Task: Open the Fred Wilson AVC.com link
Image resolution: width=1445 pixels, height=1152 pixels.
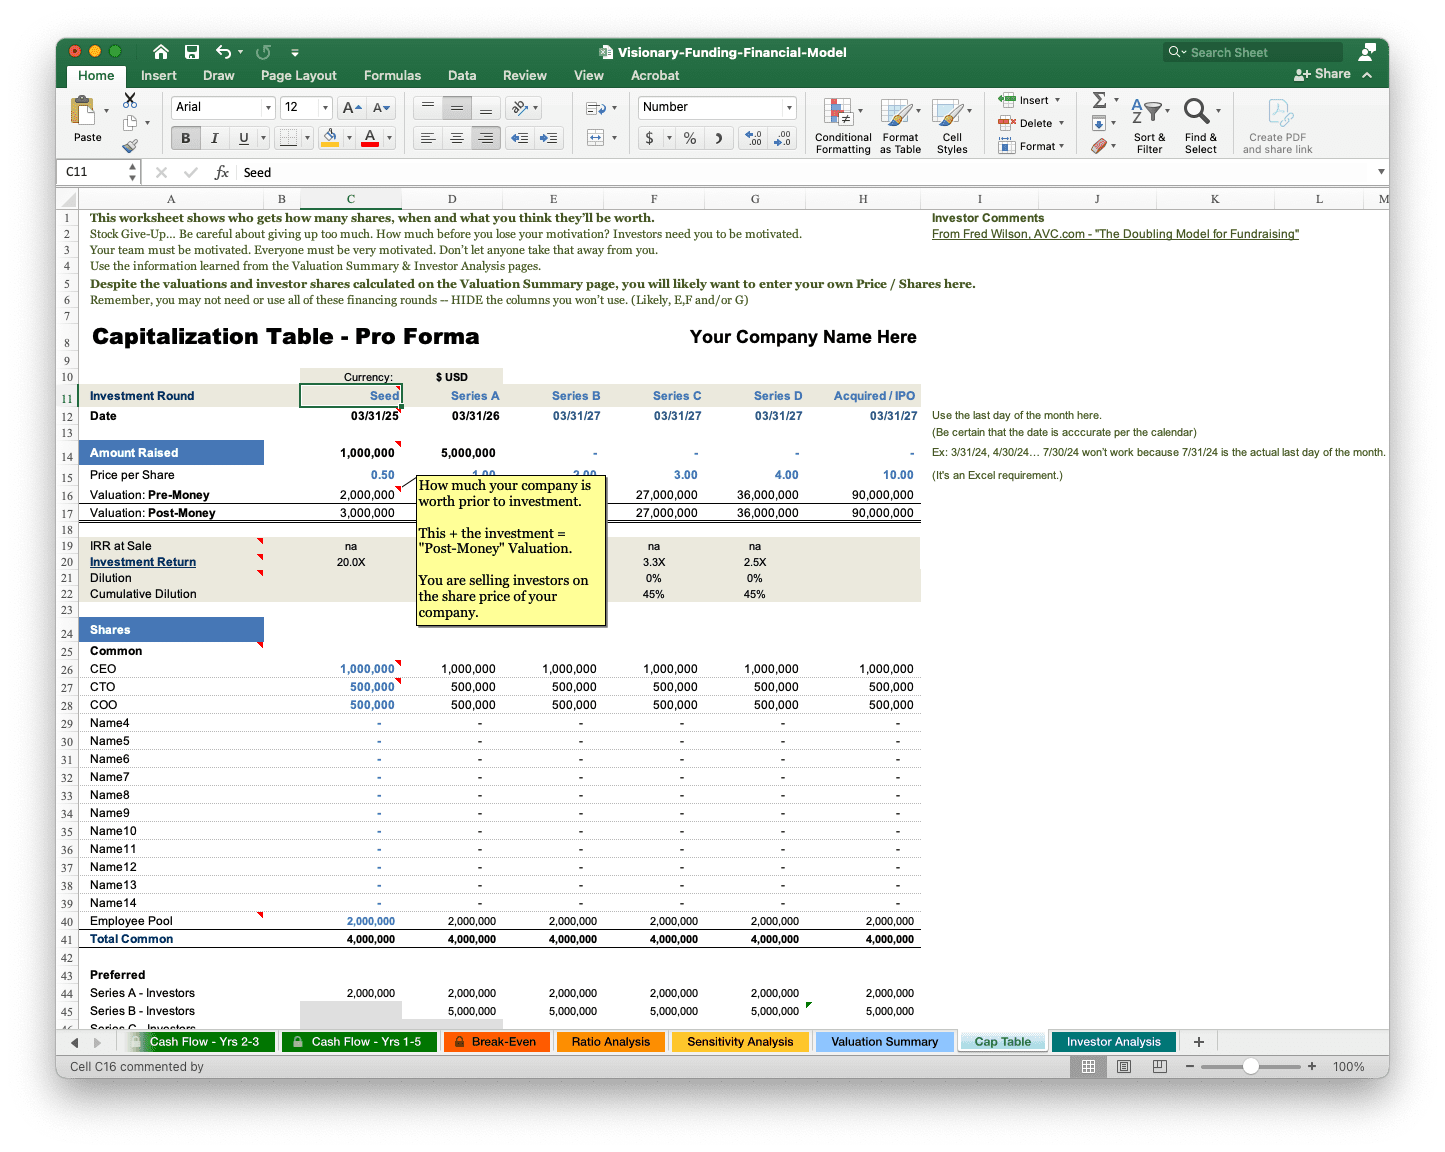Action: pyautogui.click(x=1115, y=234)
